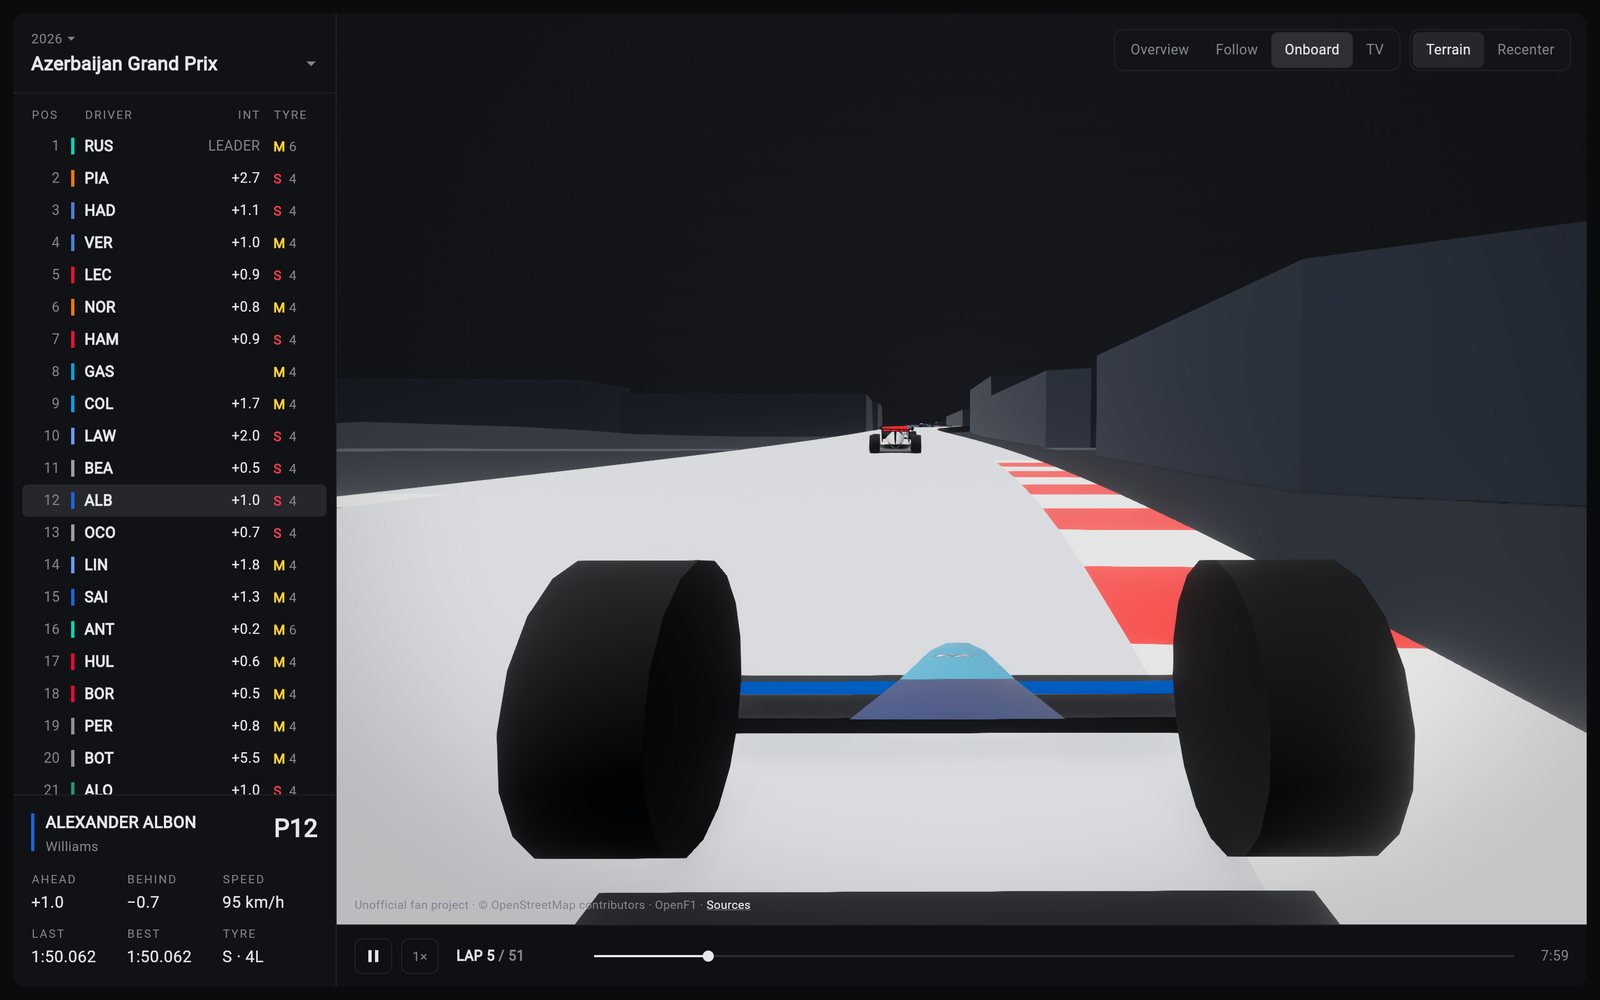Click the Recenter button
Viewport: 1600px width, 1000px height.
pos(1525,50)
